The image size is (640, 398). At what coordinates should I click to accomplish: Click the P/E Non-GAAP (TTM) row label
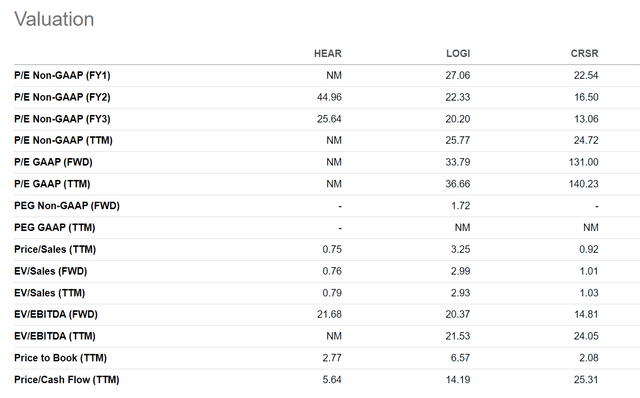coord(63,140)
